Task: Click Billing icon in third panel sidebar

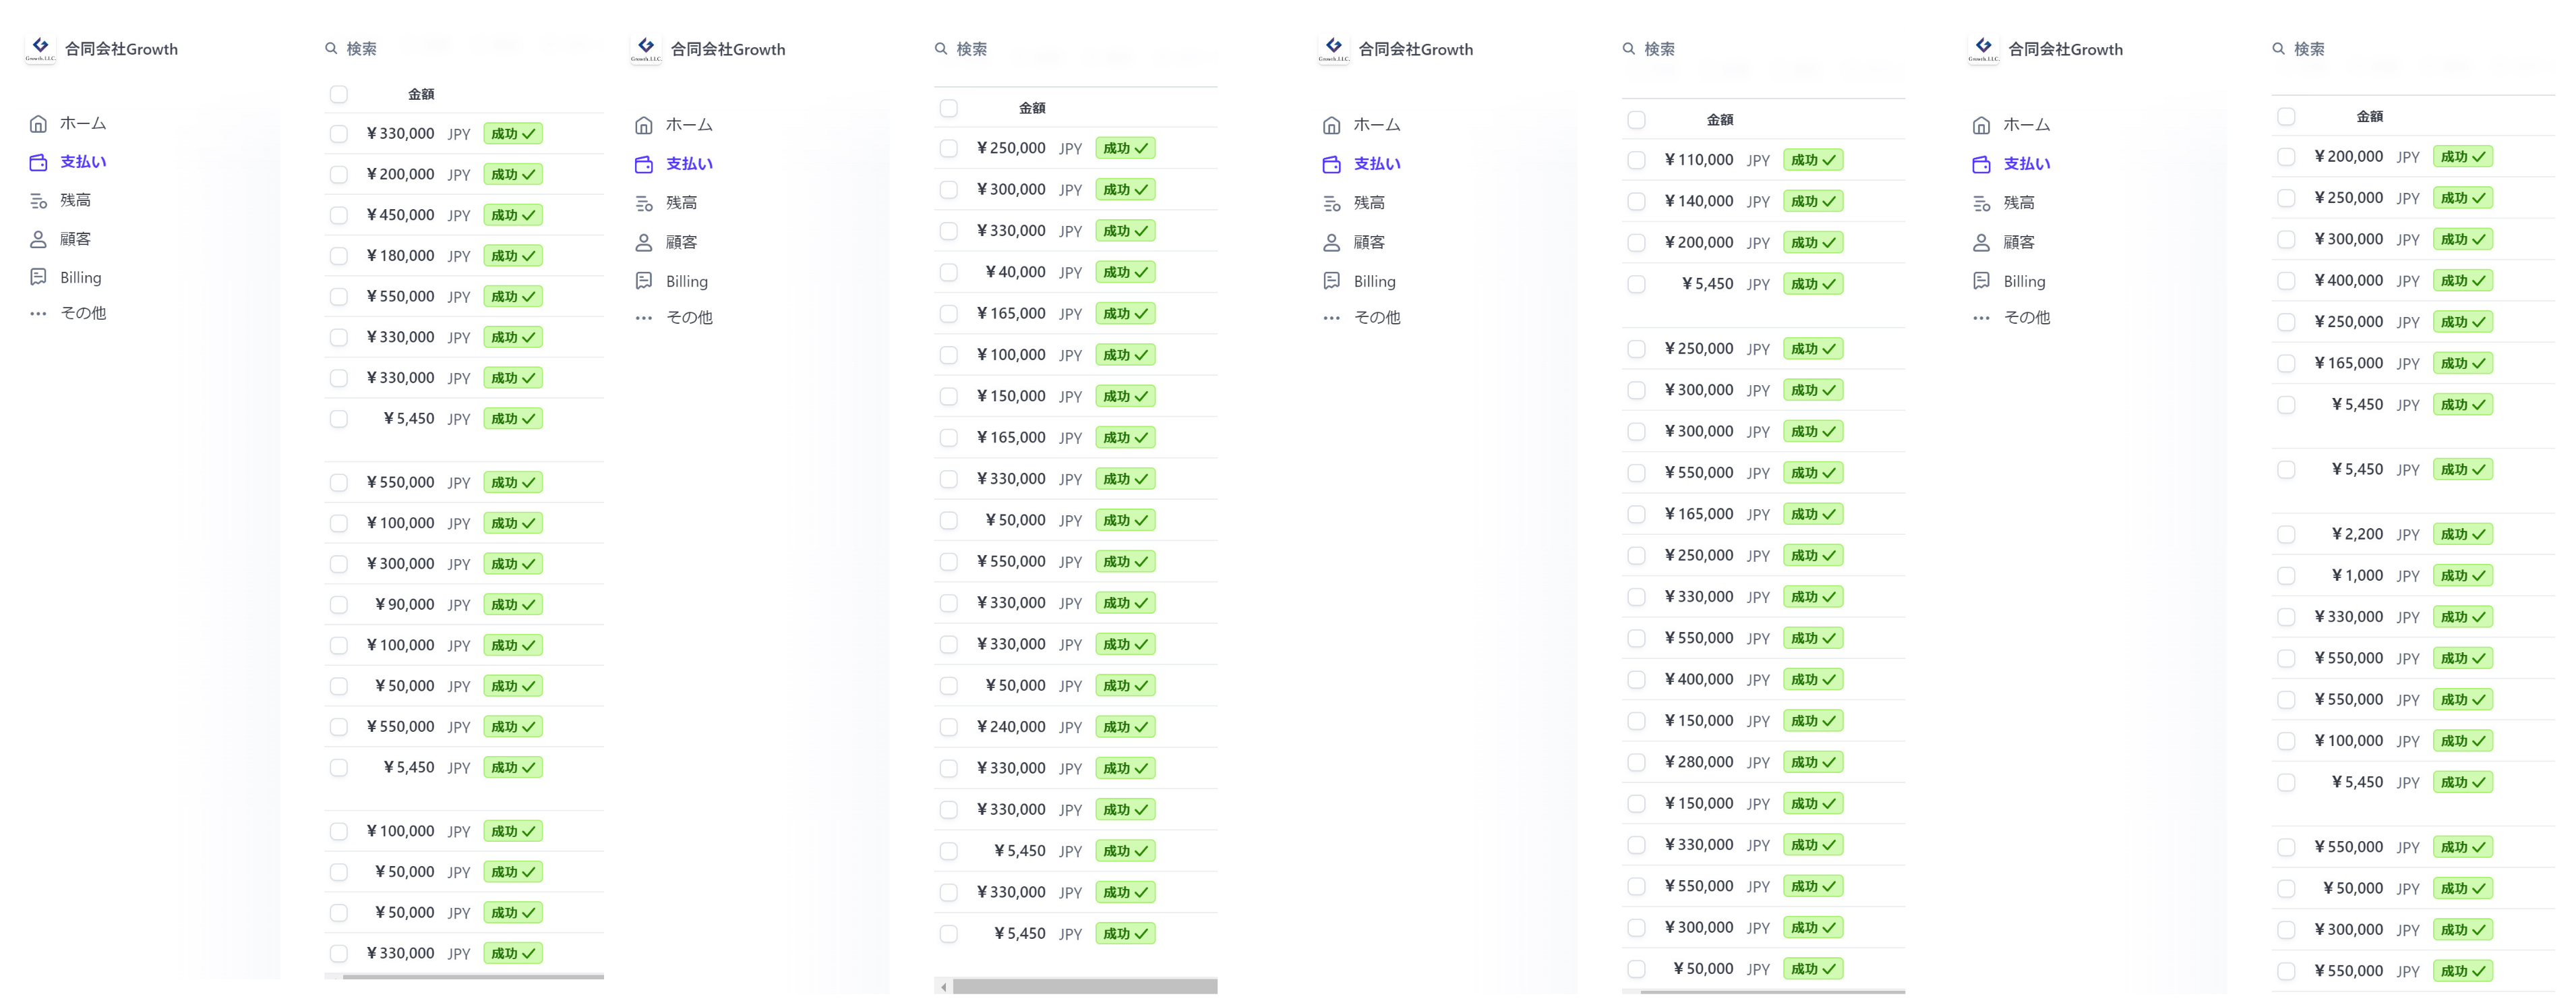Action: (1331, 282)
